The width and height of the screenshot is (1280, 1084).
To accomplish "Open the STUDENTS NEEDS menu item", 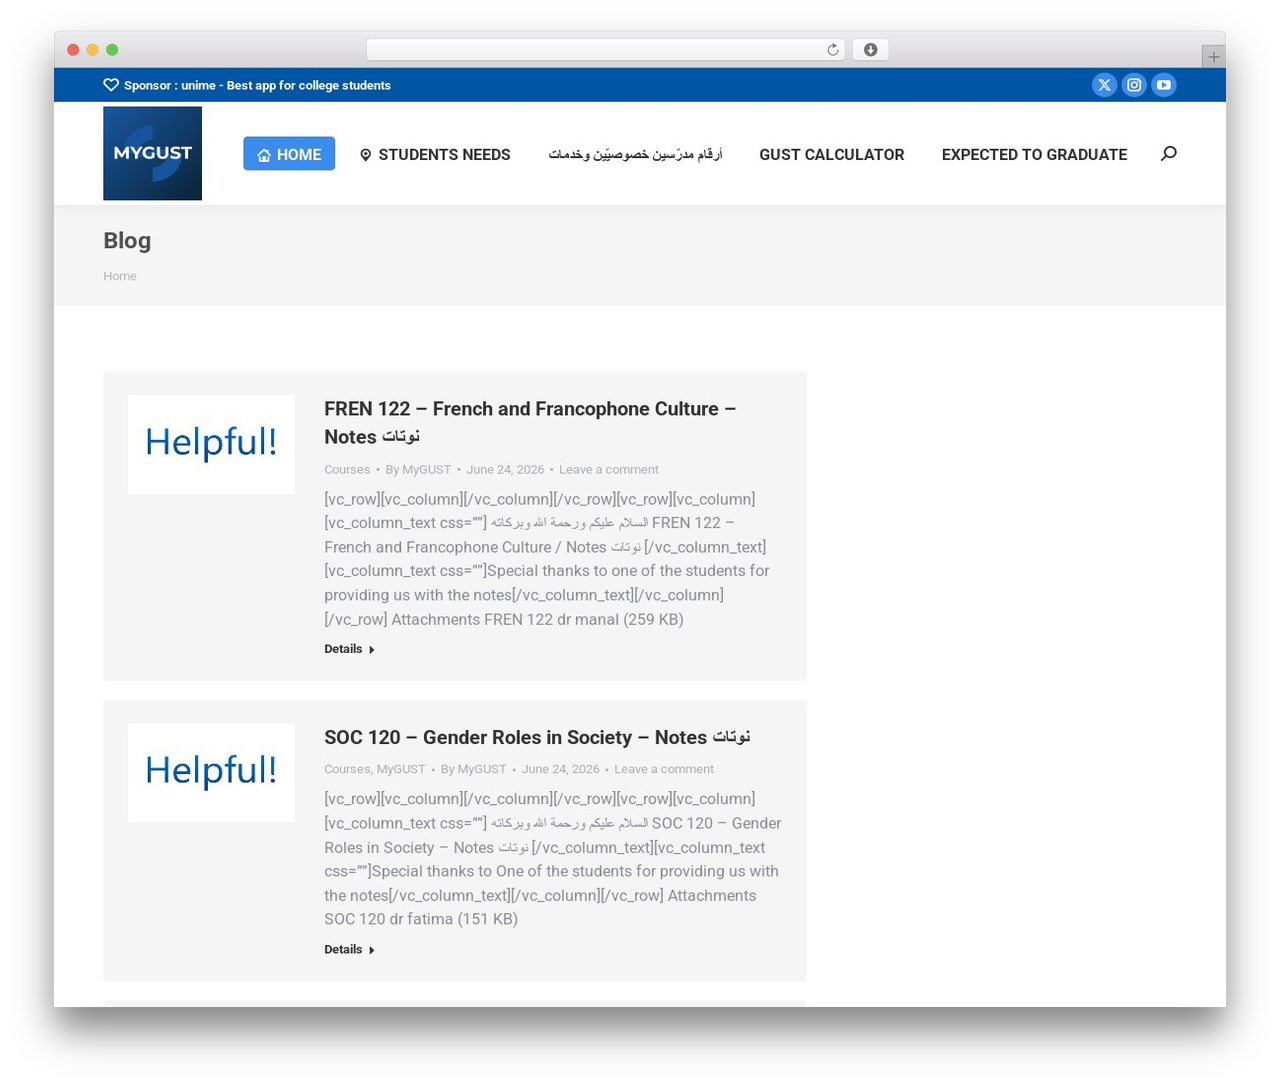I will point(435,154).
